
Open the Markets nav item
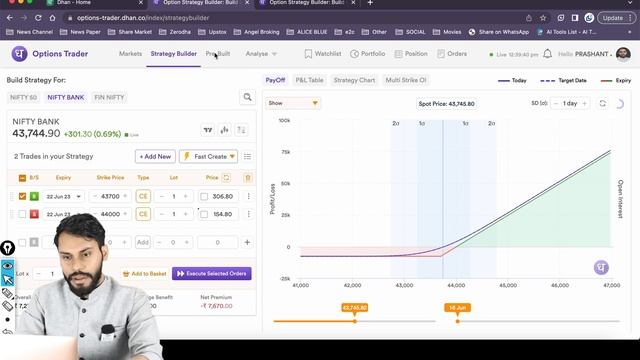[131, 54]
